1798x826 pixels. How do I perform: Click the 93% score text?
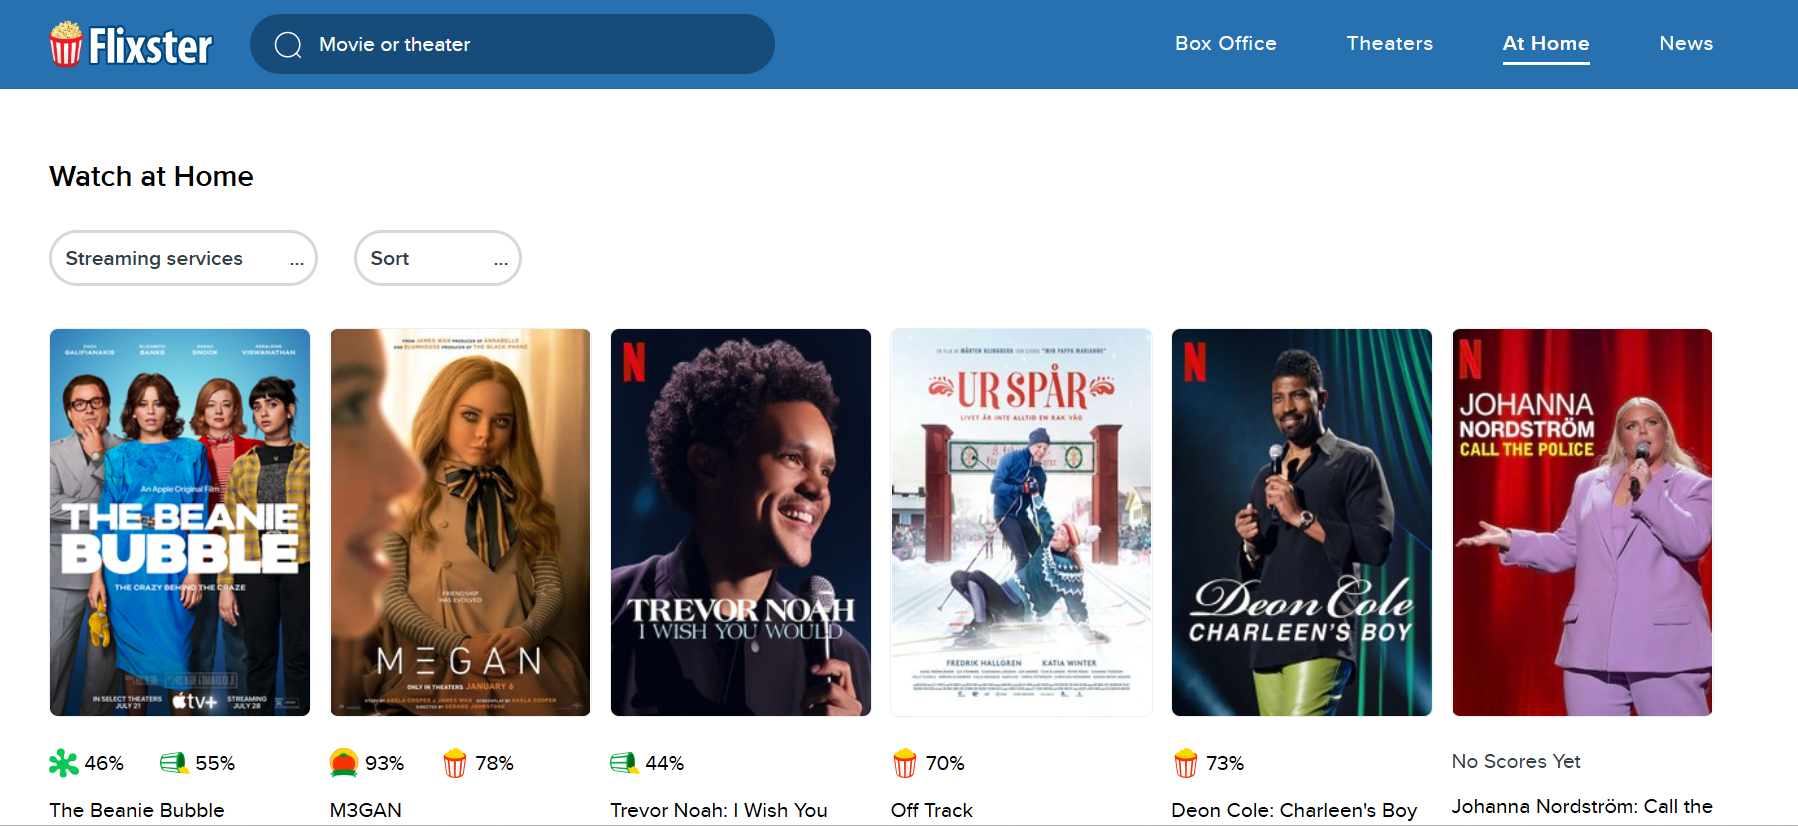point(385,763)
